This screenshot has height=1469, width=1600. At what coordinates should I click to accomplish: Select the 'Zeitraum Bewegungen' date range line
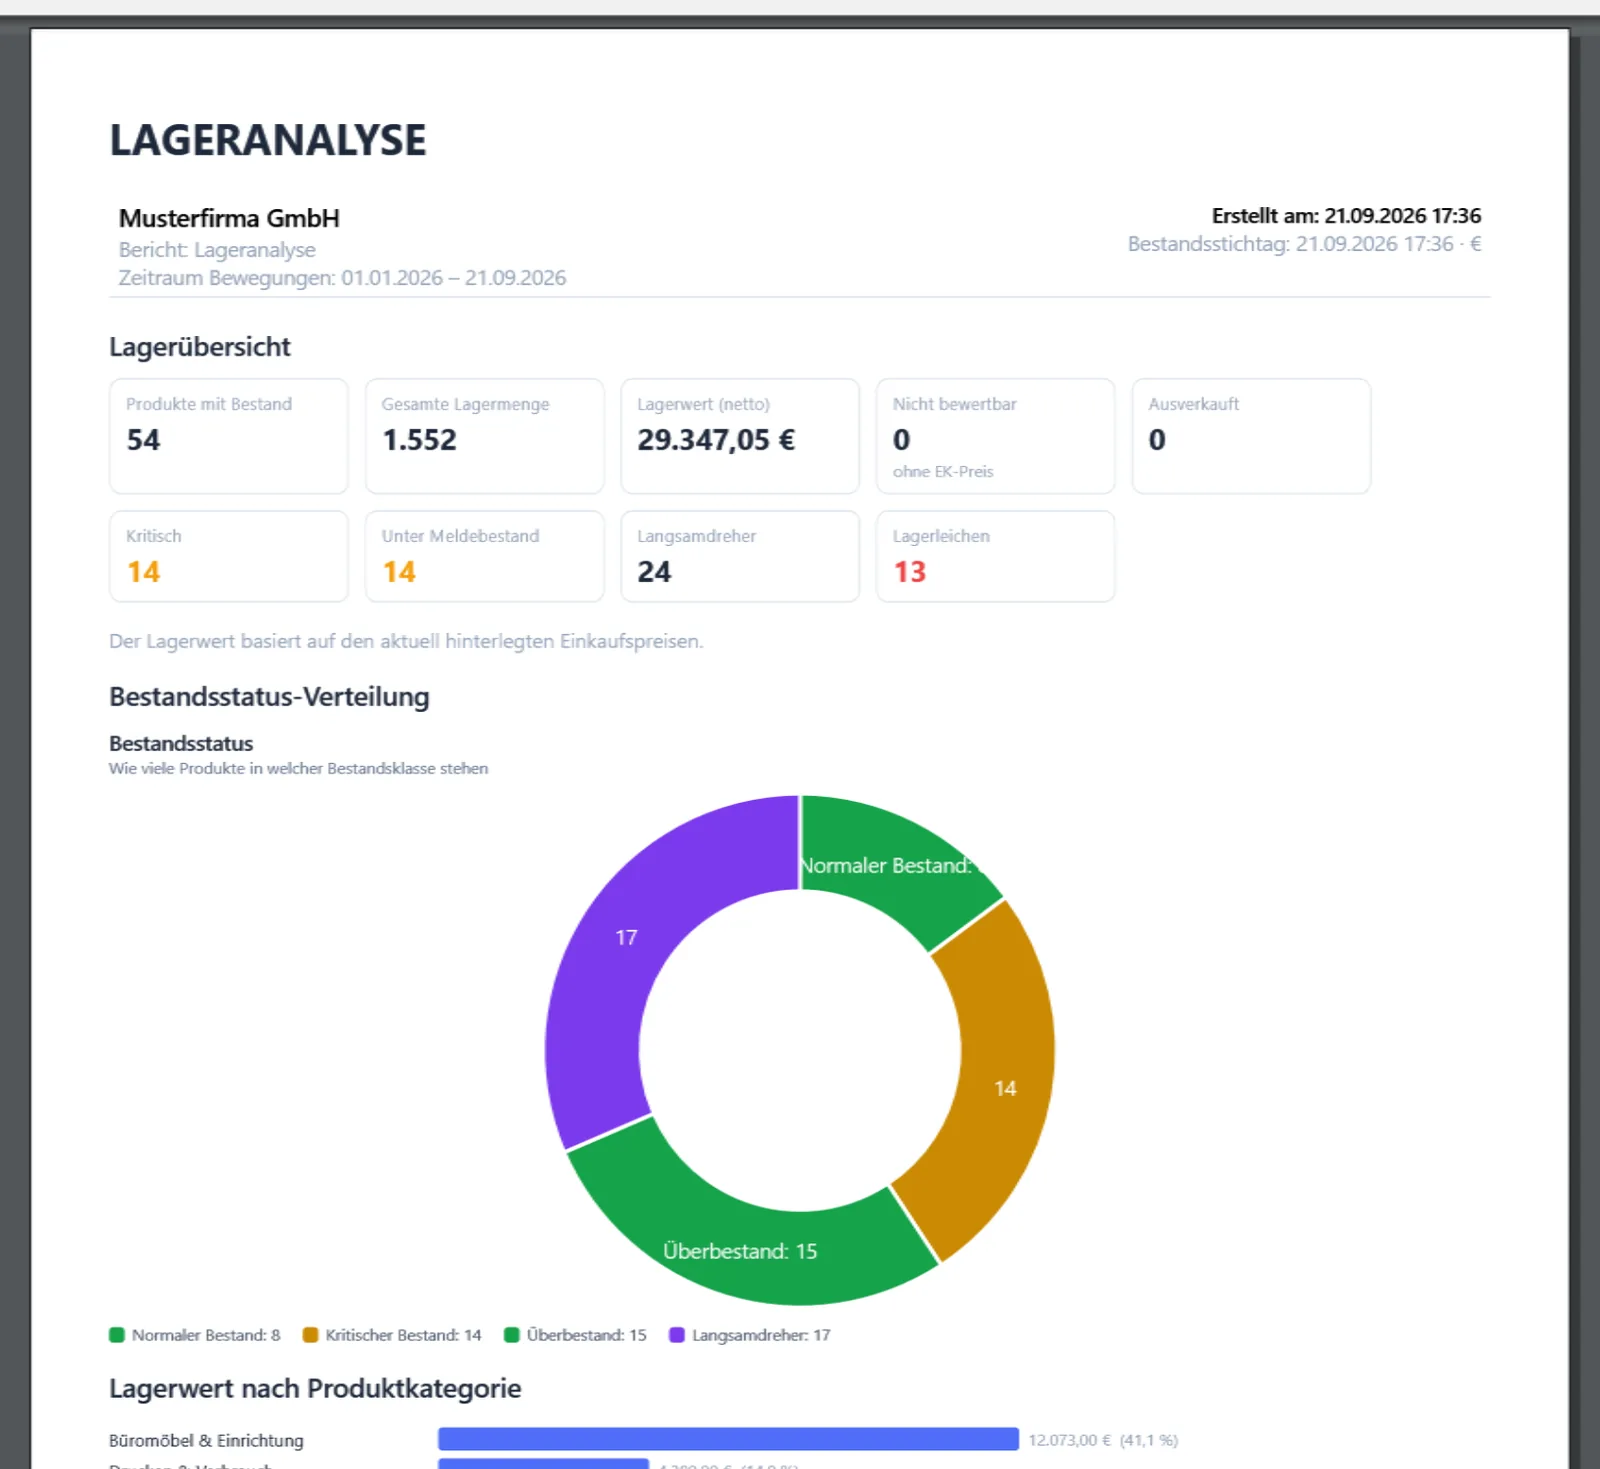tap(342, 278)
